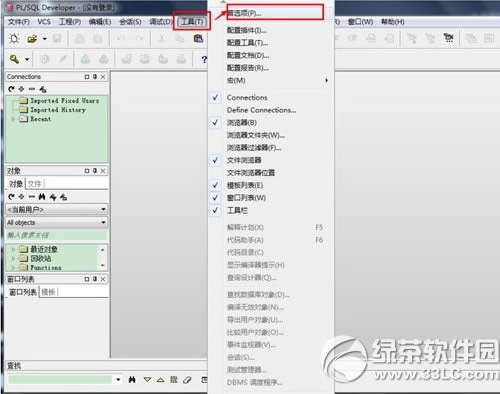
Task: Select the 对象 tab in the objects panel
Action: coord(16,184)
